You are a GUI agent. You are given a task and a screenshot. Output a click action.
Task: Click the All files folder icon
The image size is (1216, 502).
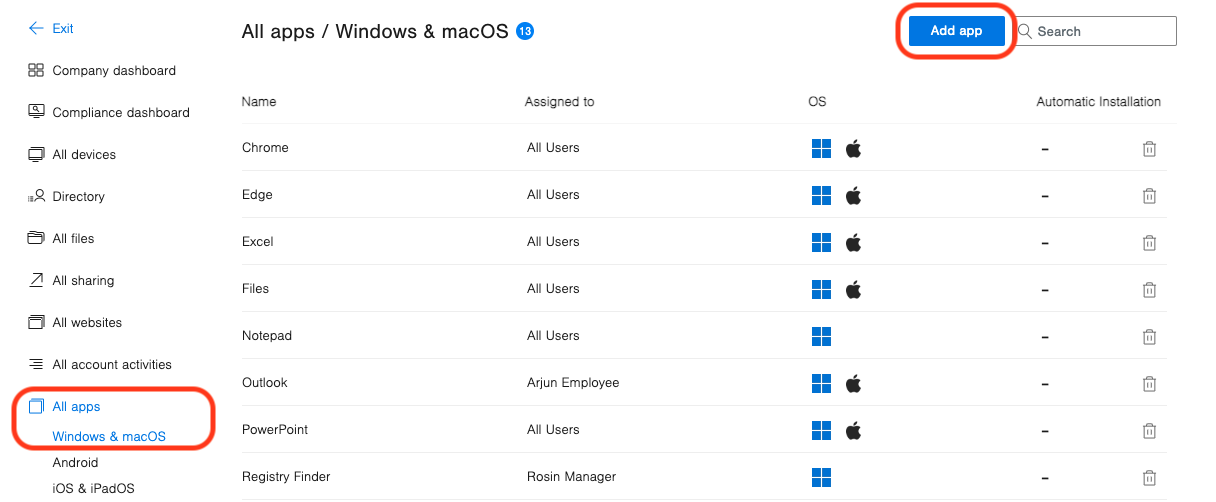(36, 239)
